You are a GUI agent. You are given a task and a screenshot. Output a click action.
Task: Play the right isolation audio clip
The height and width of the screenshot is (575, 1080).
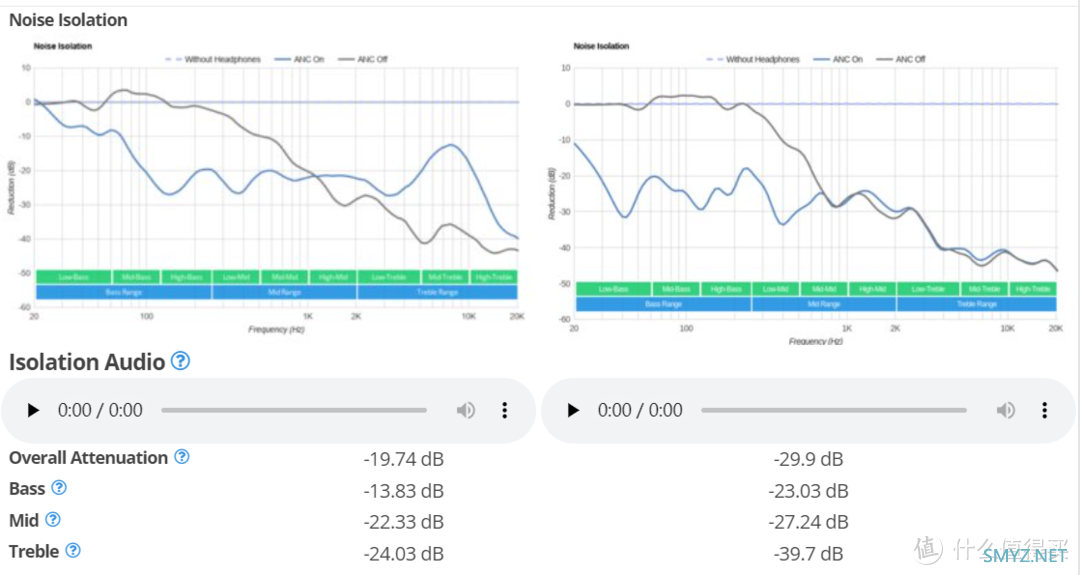click(x=572, y=410)
